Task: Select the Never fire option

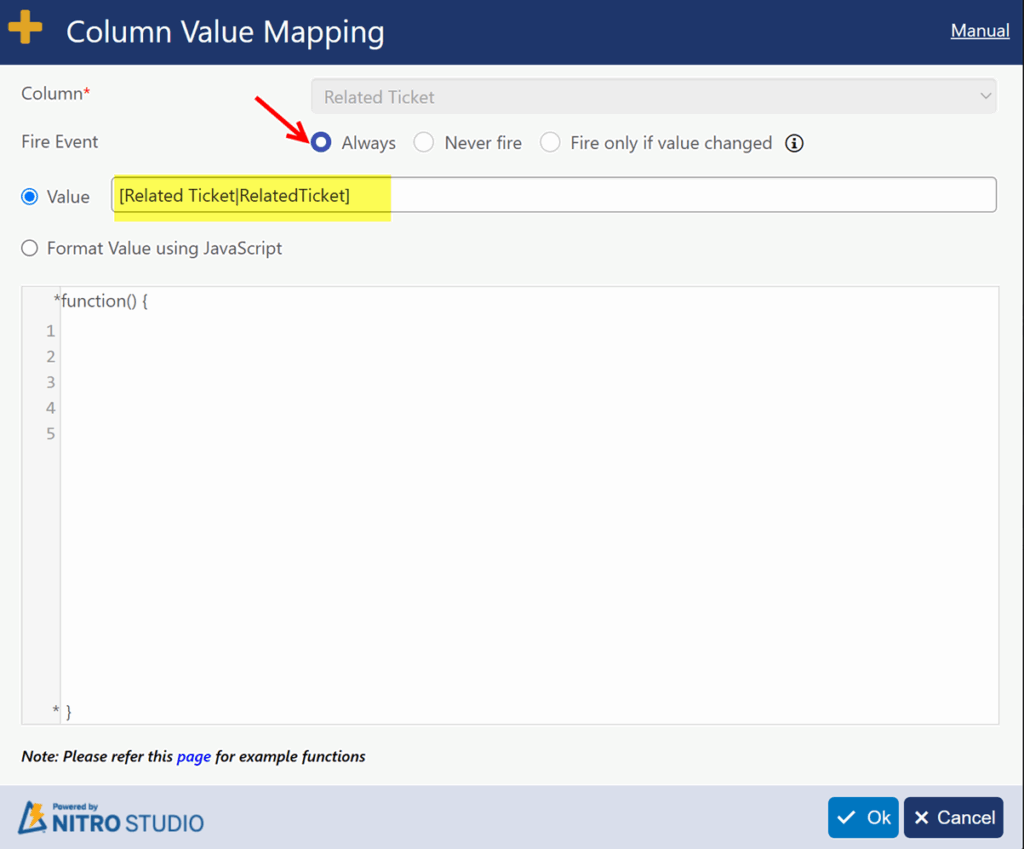Action: click(423, 142)
